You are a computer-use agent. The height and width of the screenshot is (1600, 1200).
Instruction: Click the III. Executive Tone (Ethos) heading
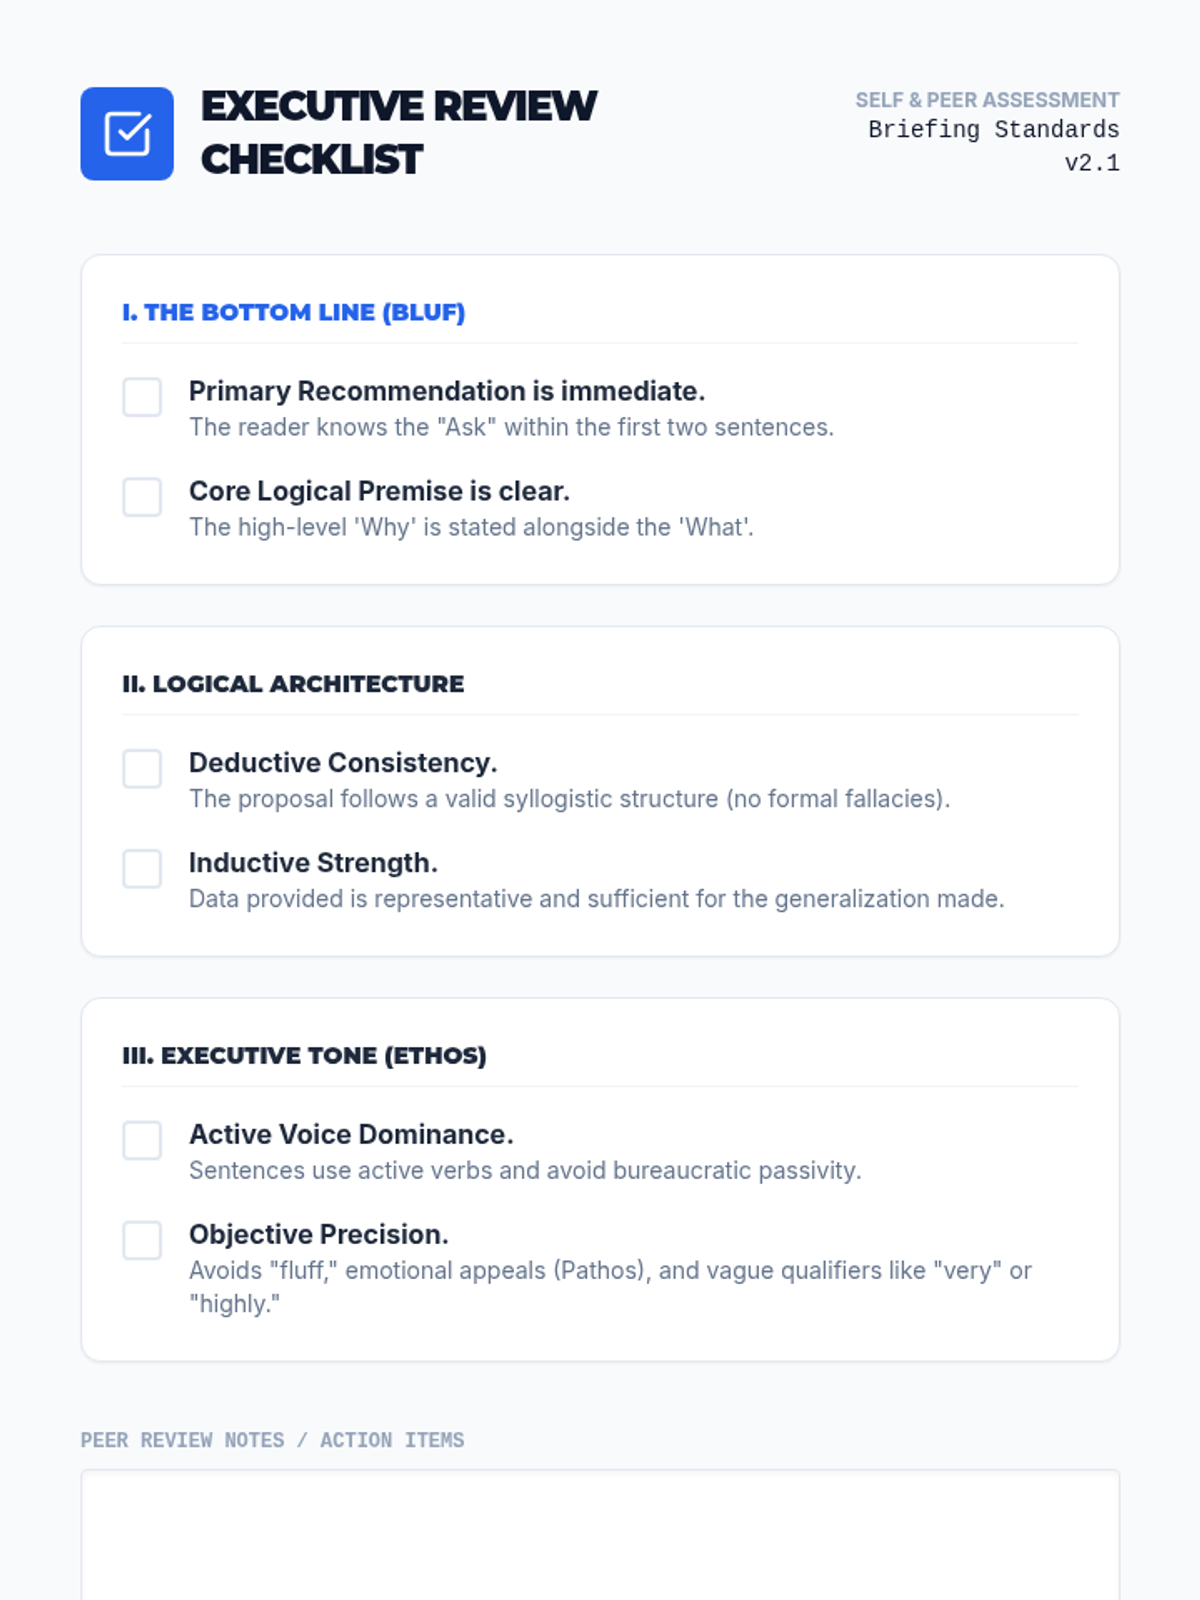[x=304, y=1056]
